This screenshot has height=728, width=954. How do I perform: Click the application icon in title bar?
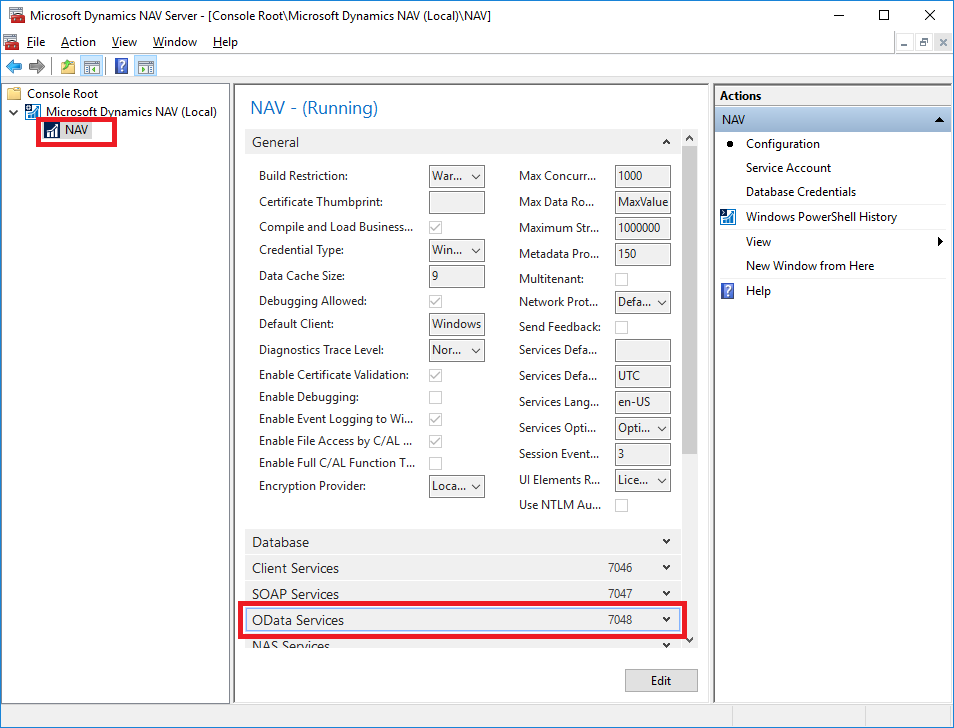[16, 15]
